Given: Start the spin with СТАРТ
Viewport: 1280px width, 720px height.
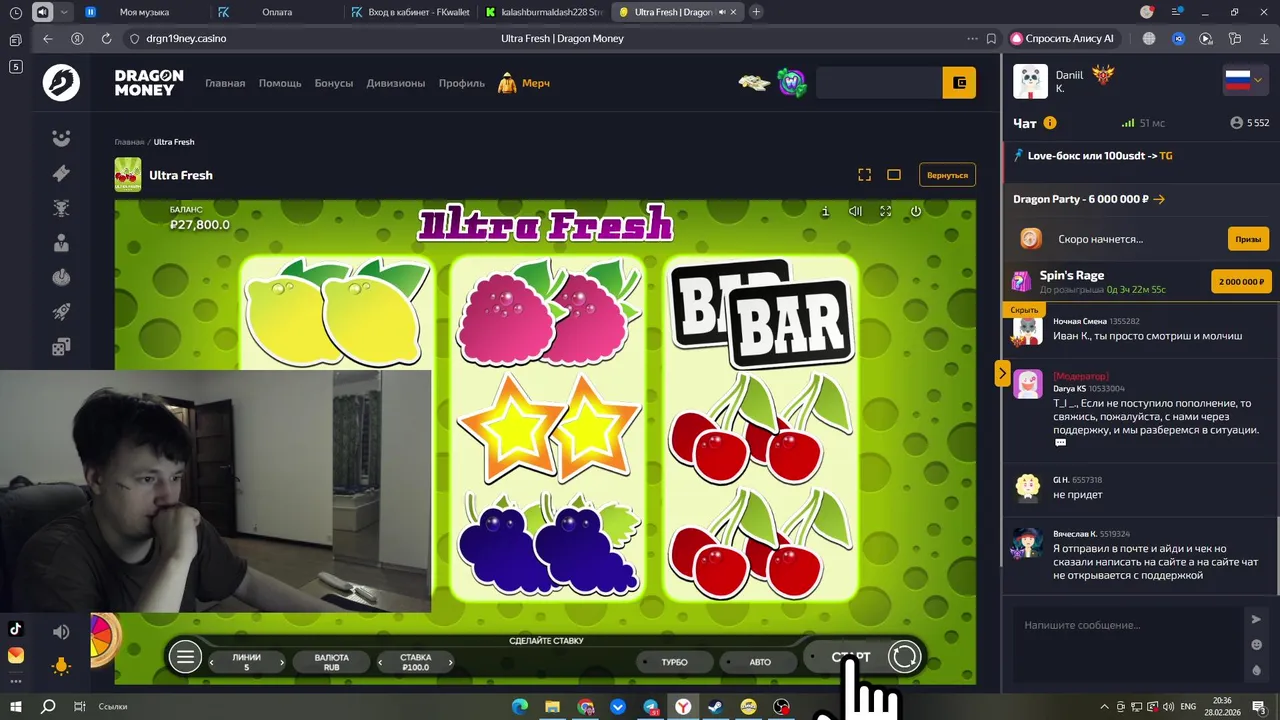Looking at the screenshot, I should (x=851, y=657).
